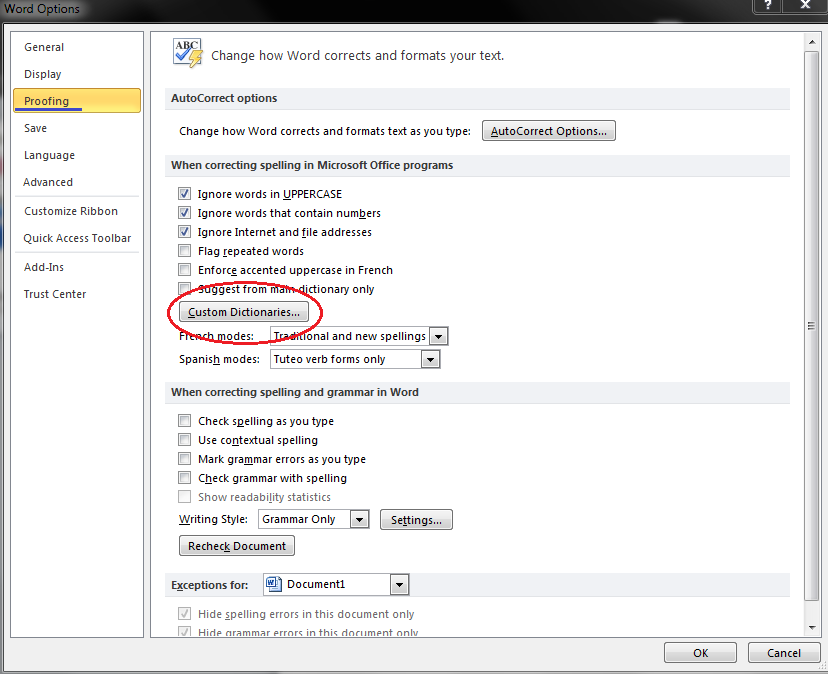This screenshot has height=674, width=828.
Task: Switch to the Advanced options category
Action: [48, 182]
